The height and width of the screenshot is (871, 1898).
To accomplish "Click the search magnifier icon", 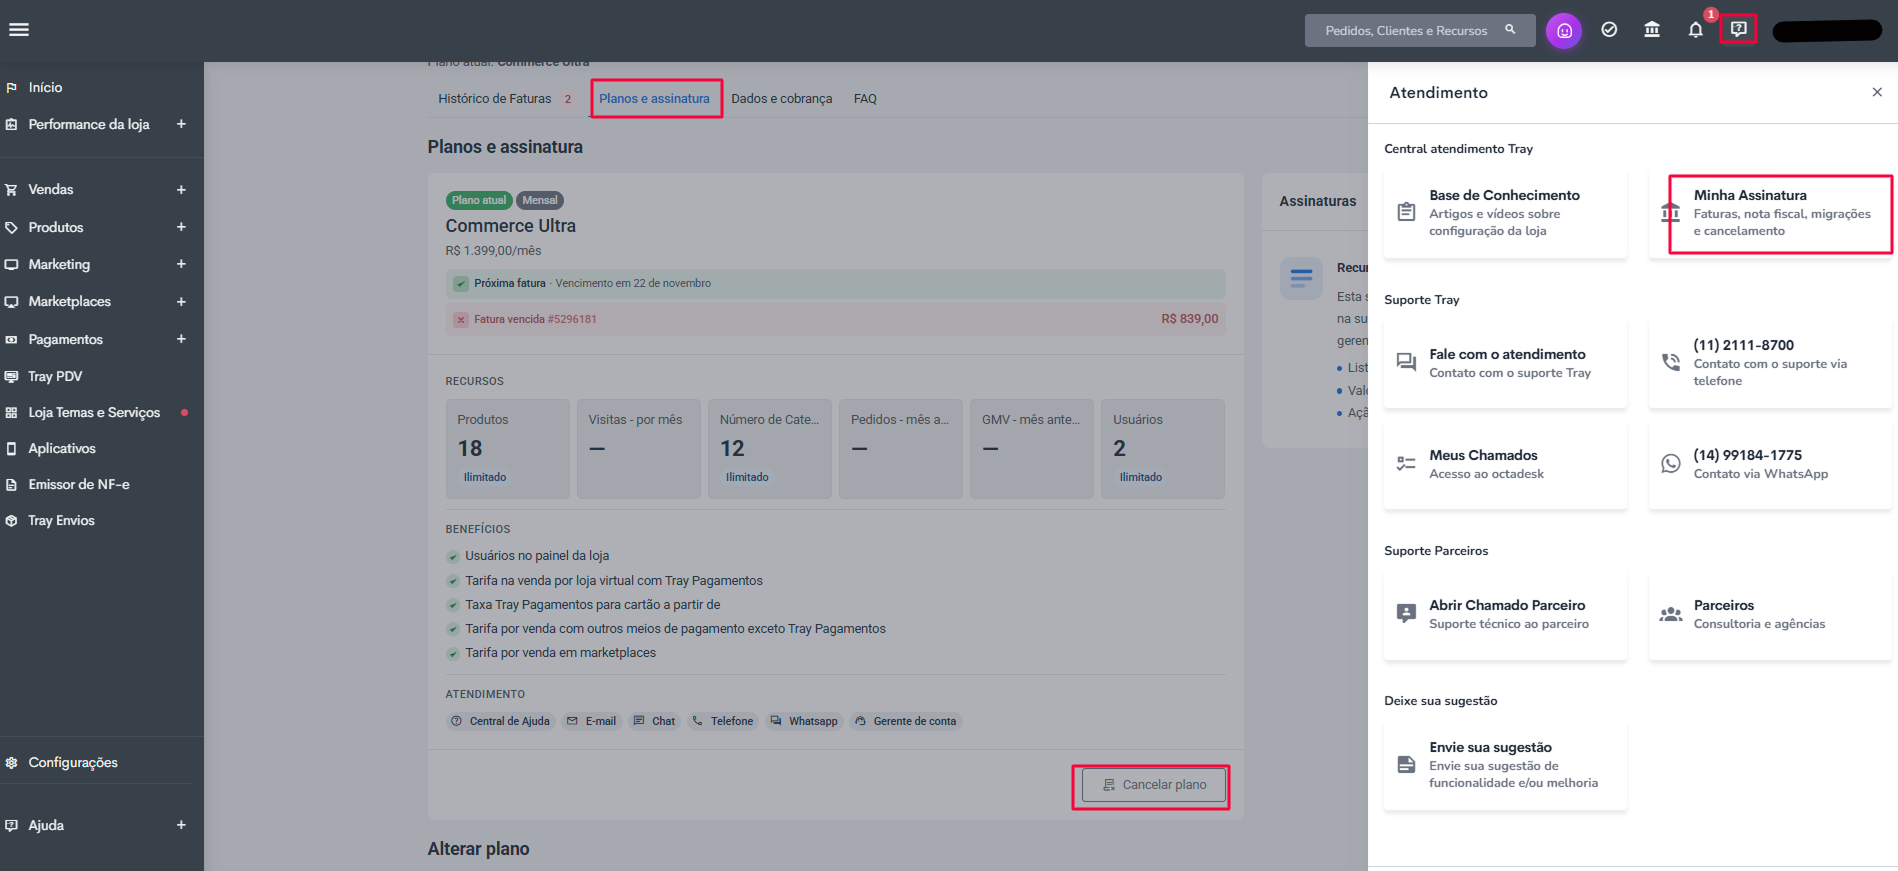I will (x=1510, y=30).
